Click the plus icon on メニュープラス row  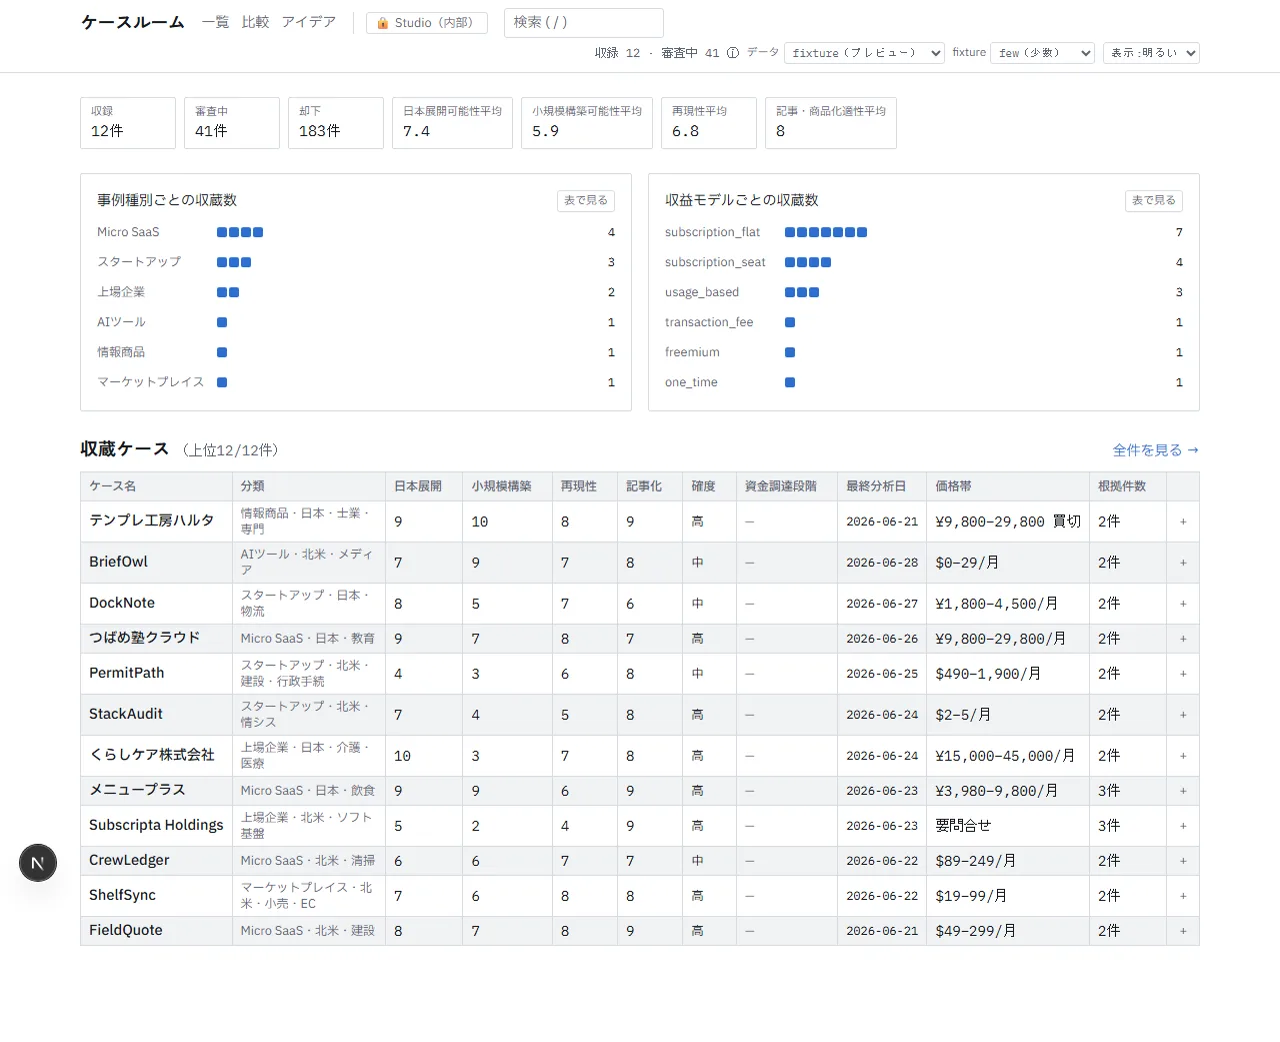pyautogui.click(x=1183, y=791)
